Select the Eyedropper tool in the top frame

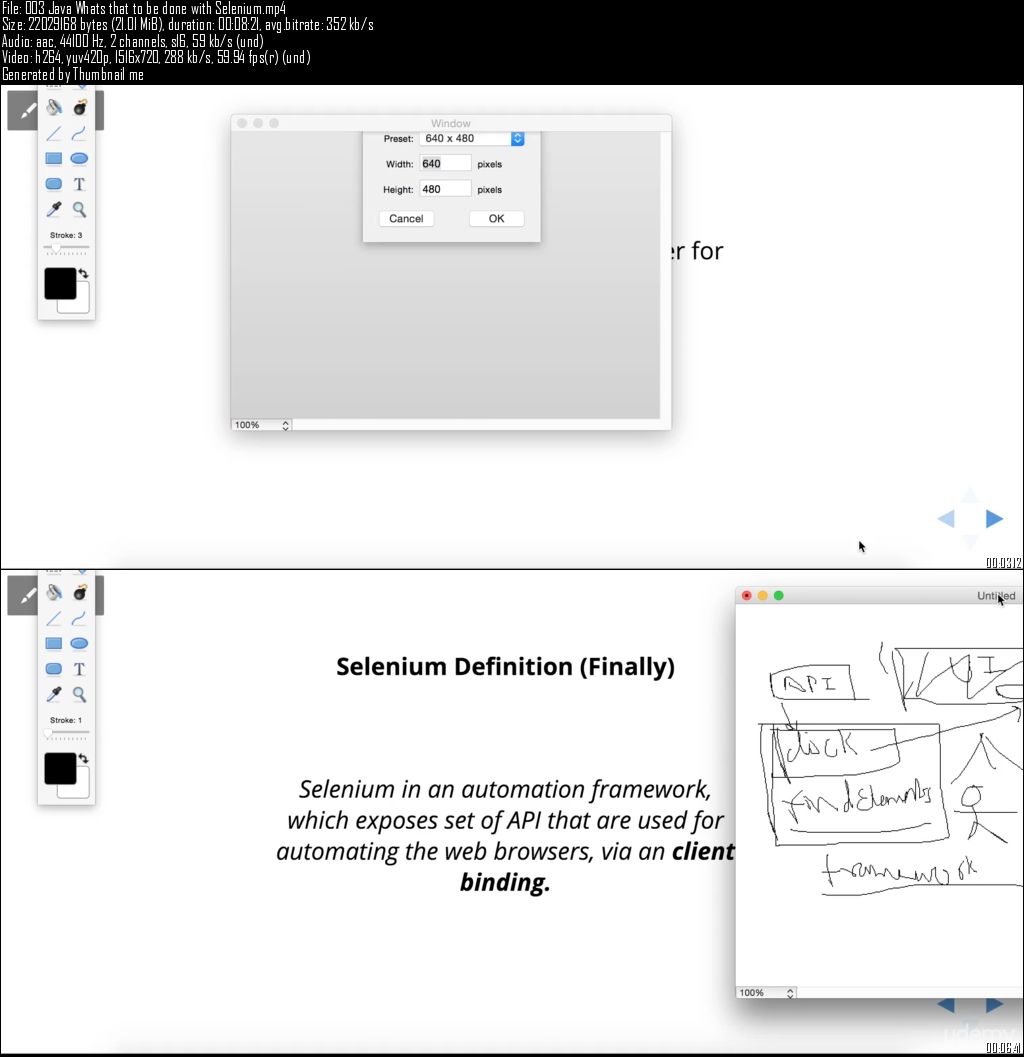pyautogui.click(x=54, y=210)
